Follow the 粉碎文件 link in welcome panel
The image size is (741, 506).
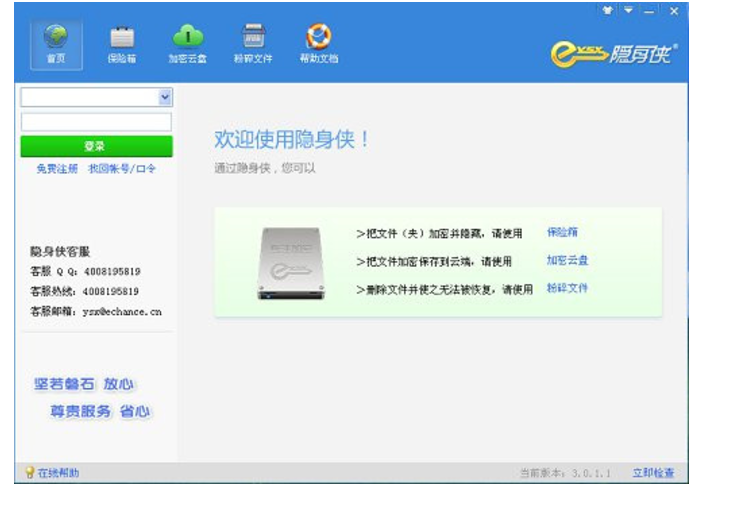click(567, 288)
